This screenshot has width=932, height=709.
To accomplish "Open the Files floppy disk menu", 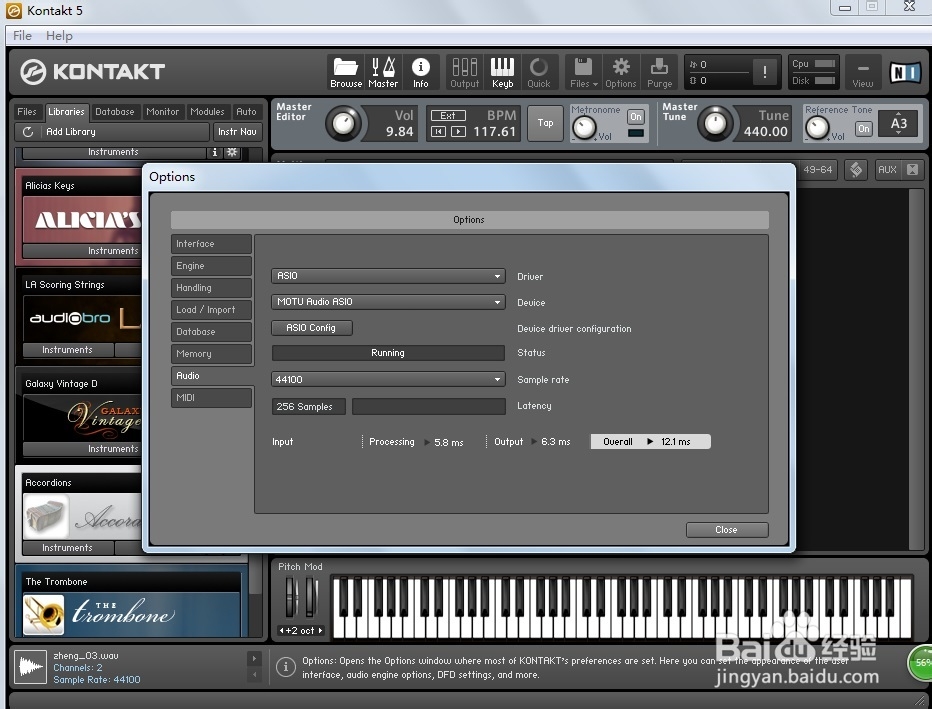I will coord(583,72).
